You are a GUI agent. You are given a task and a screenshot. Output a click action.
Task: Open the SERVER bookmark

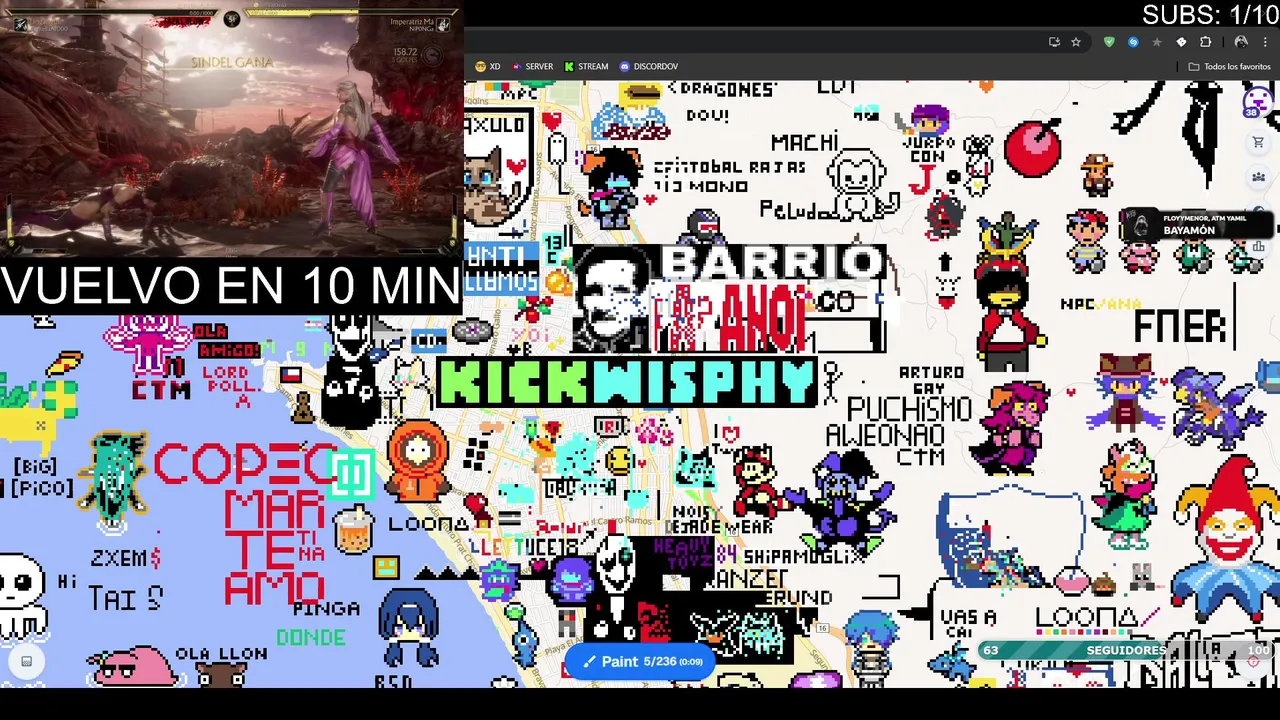[532, 66]
